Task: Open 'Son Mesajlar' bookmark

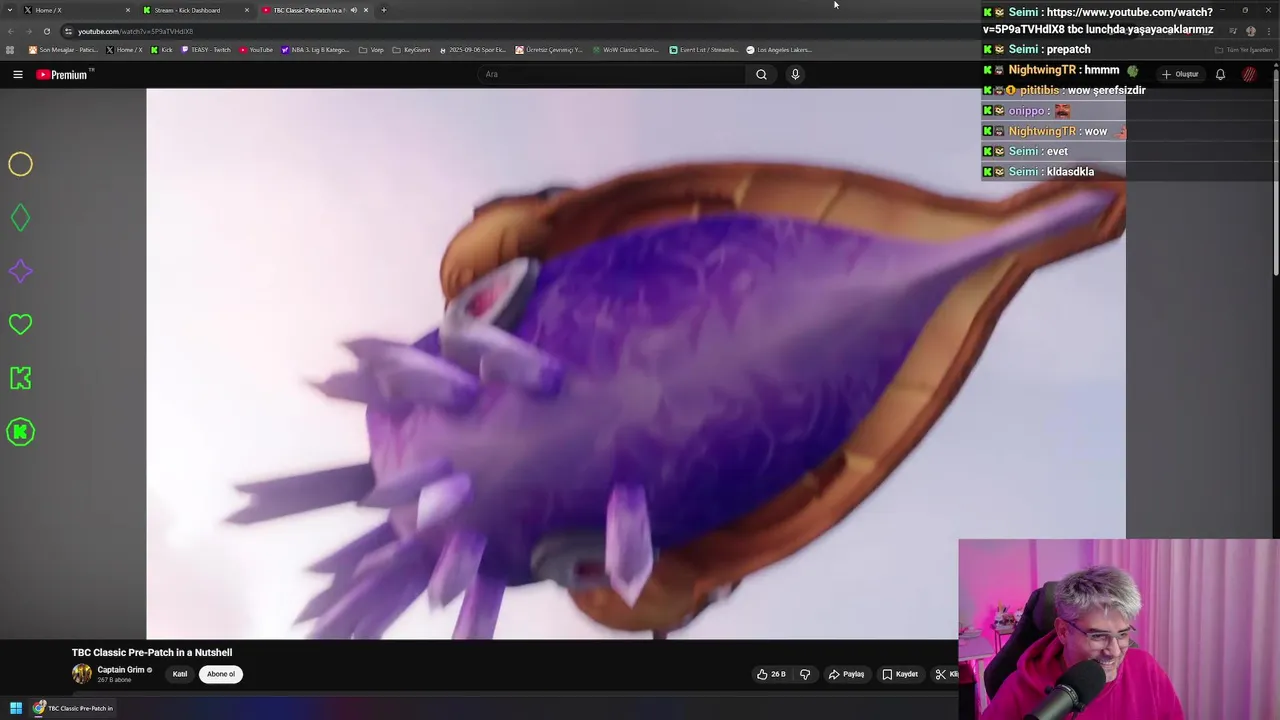Action: [x=63, y=50]
